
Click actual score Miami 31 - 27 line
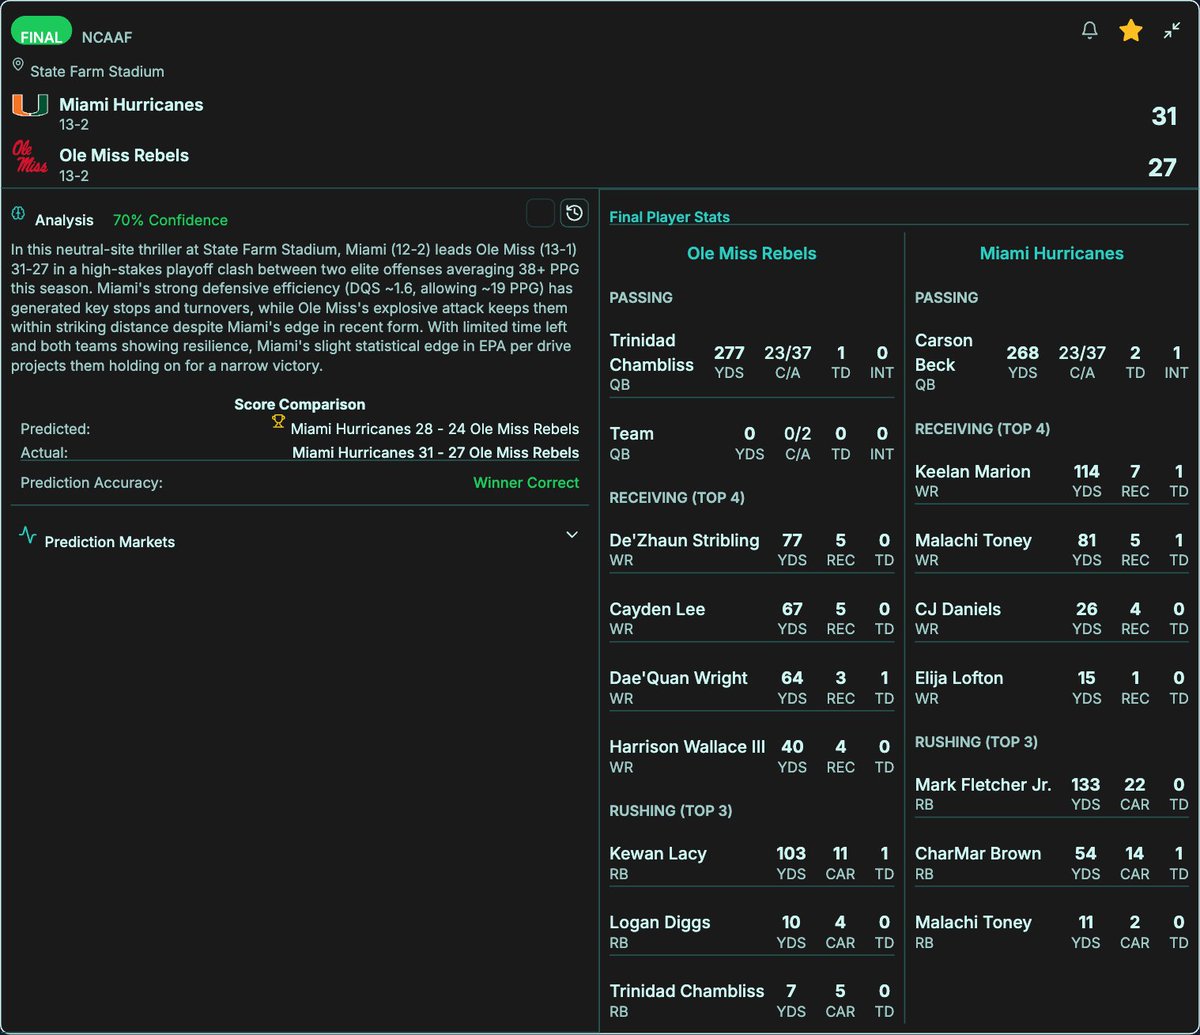pos(436,453)
